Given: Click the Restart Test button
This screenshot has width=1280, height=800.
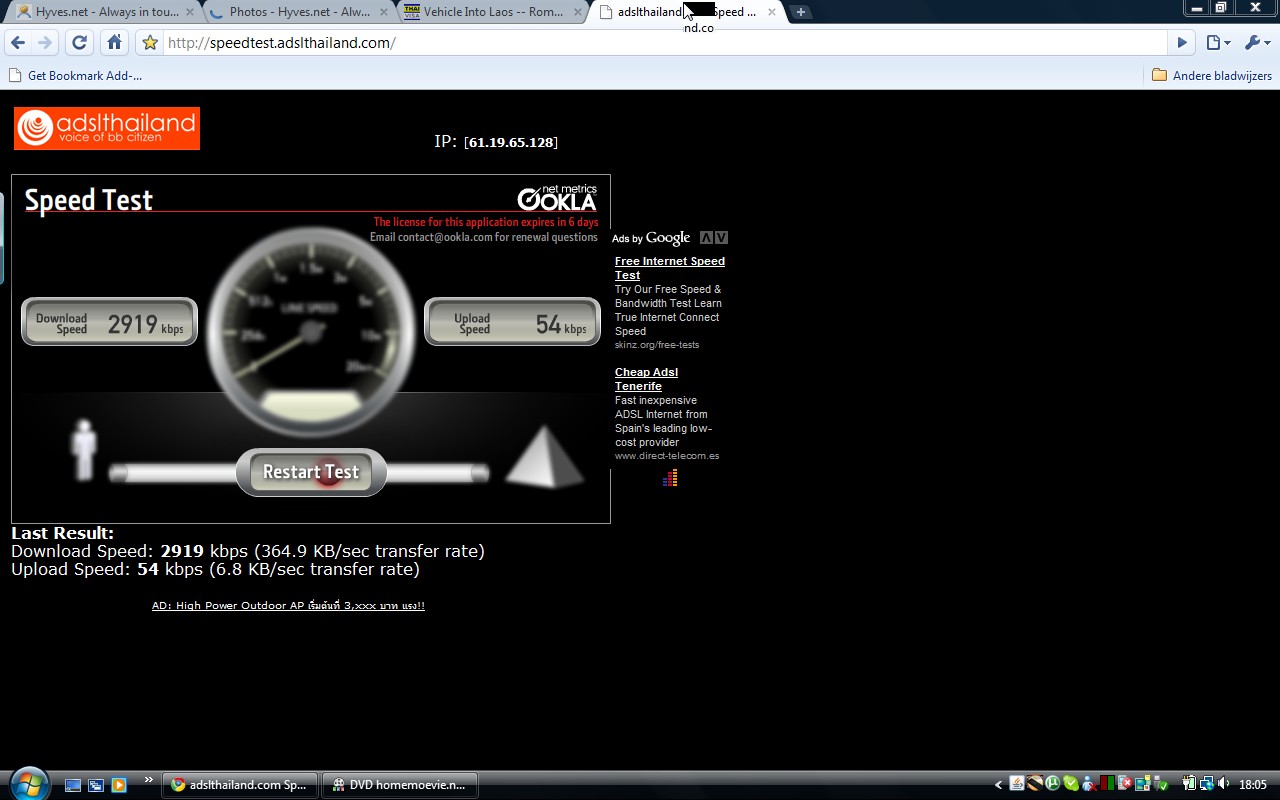Looking at the screenshot, I should coord(311,472).
